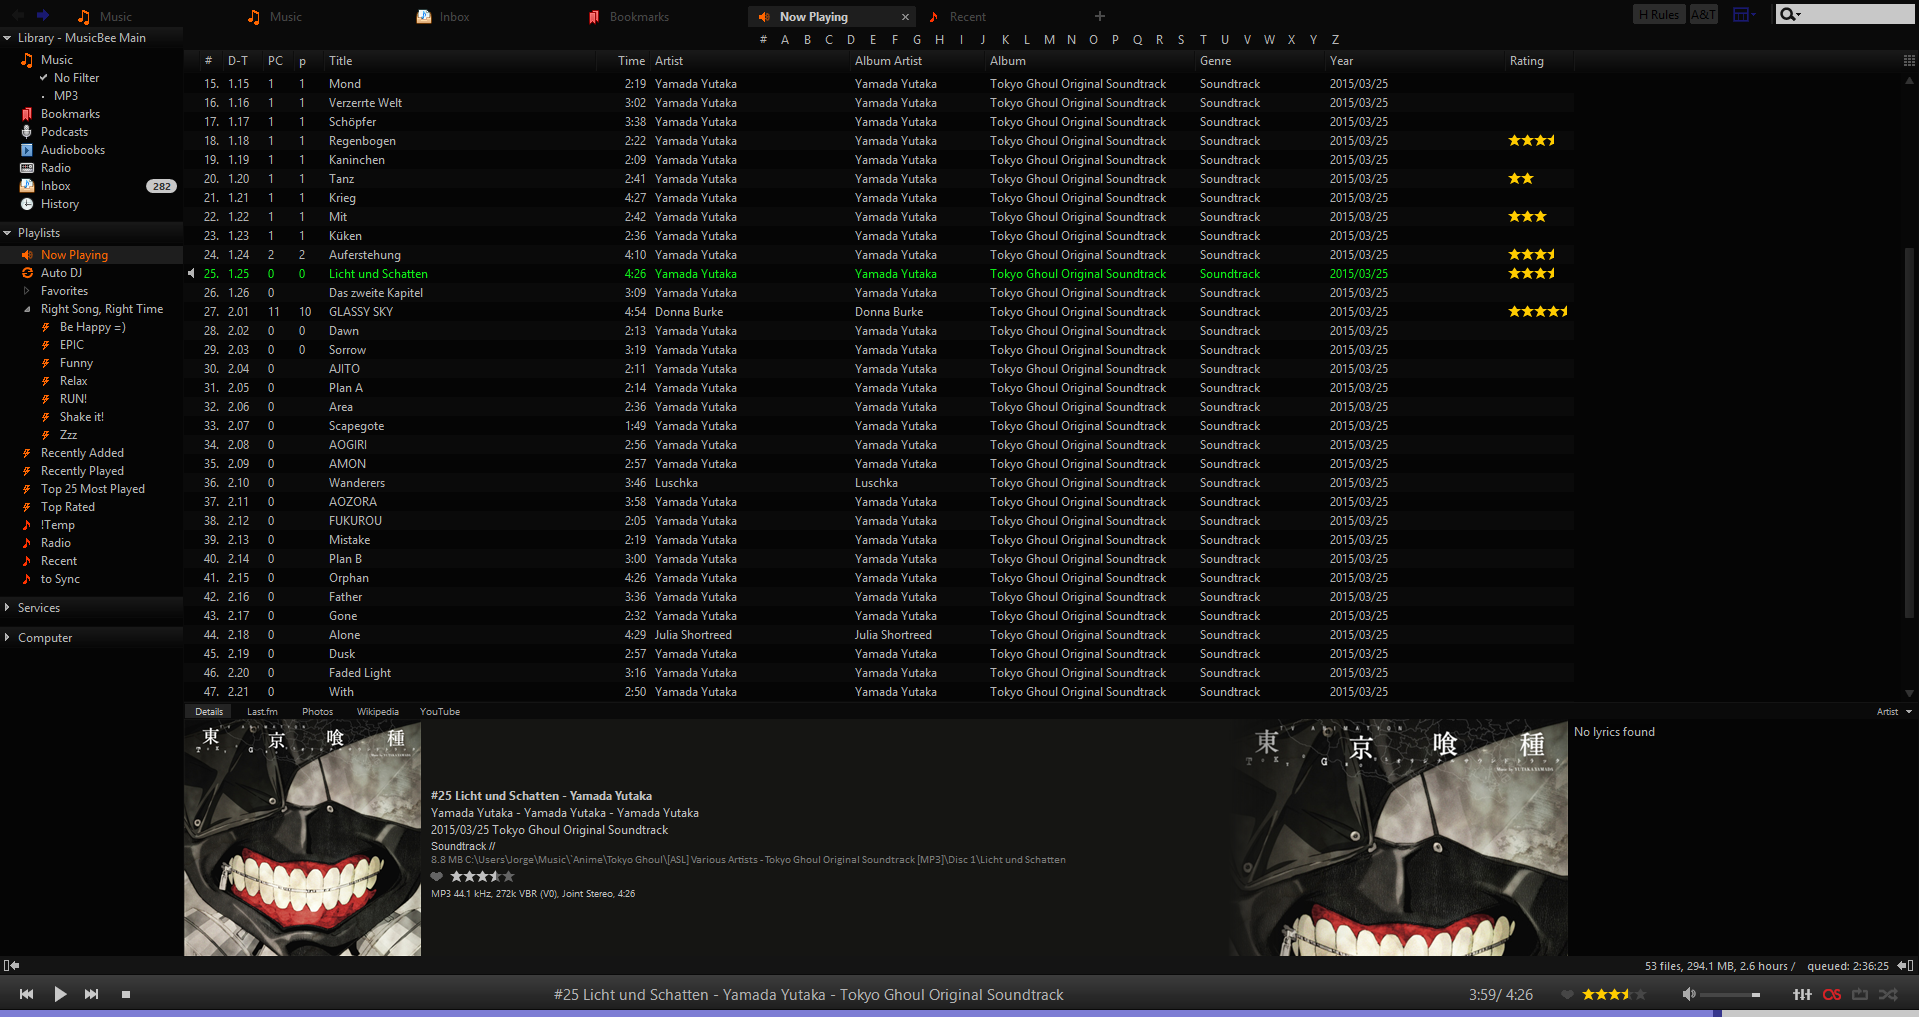Screen dimensions: 1919x1017
Task: Sort by the Genre column header
Action: [1215, 61]
